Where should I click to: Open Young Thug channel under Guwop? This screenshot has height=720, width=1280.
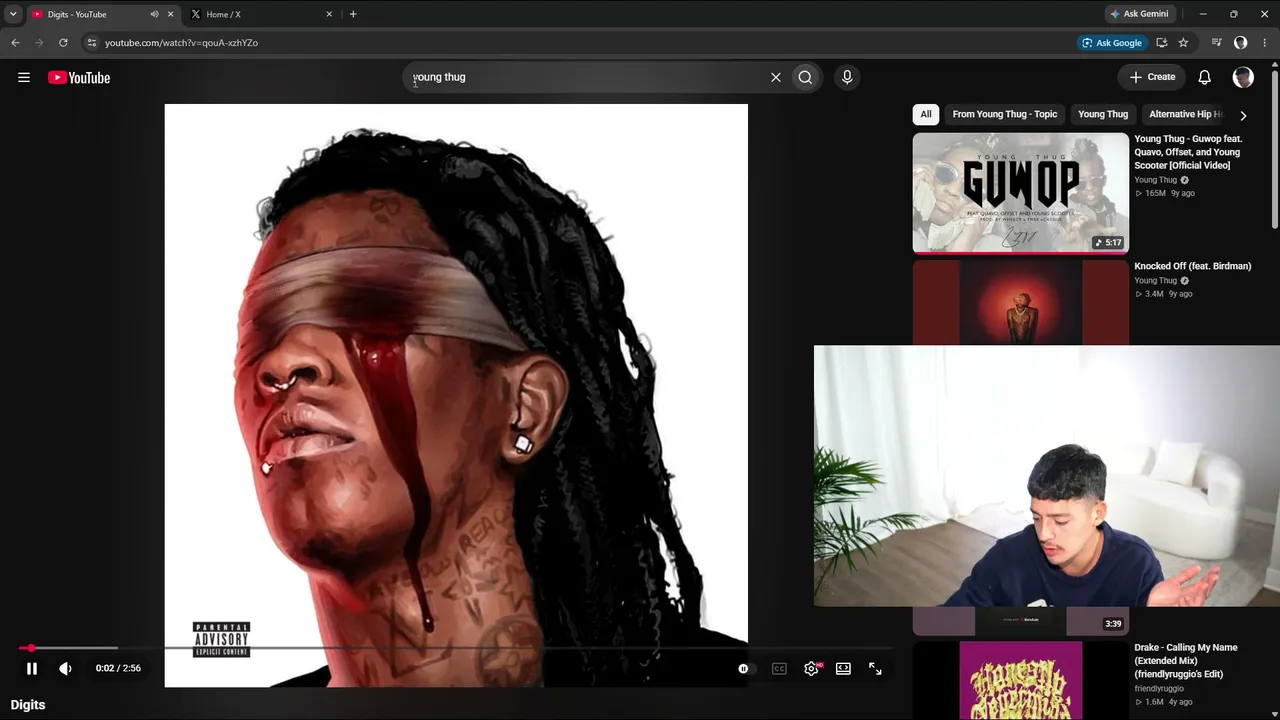coord(1155,180)
